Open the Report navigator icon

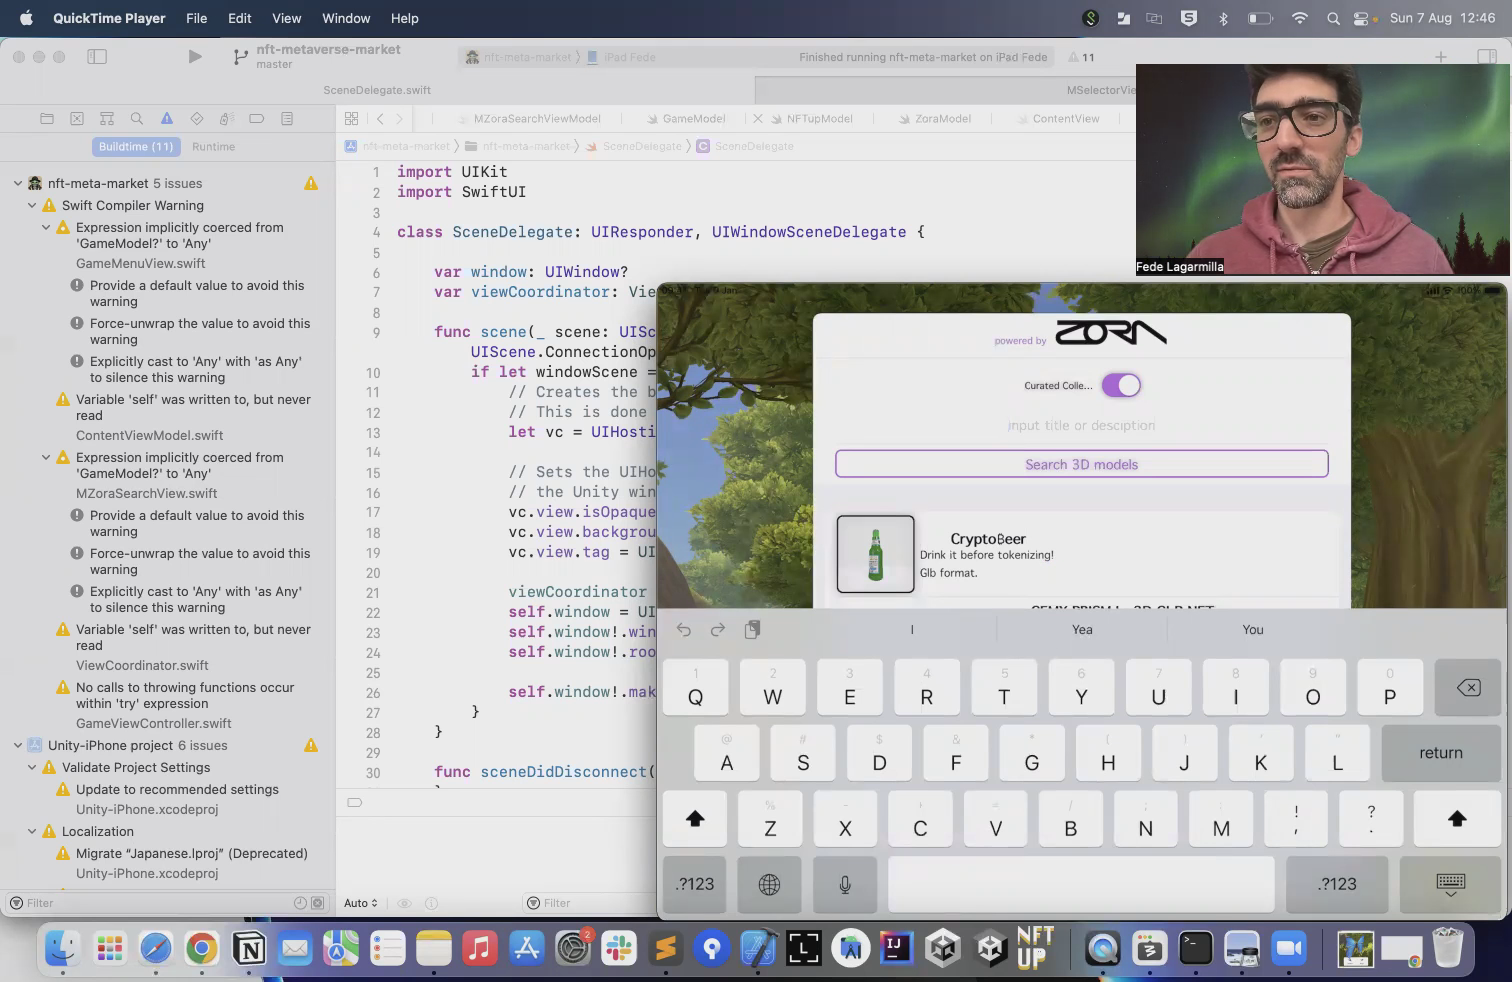tap(287, 118)
